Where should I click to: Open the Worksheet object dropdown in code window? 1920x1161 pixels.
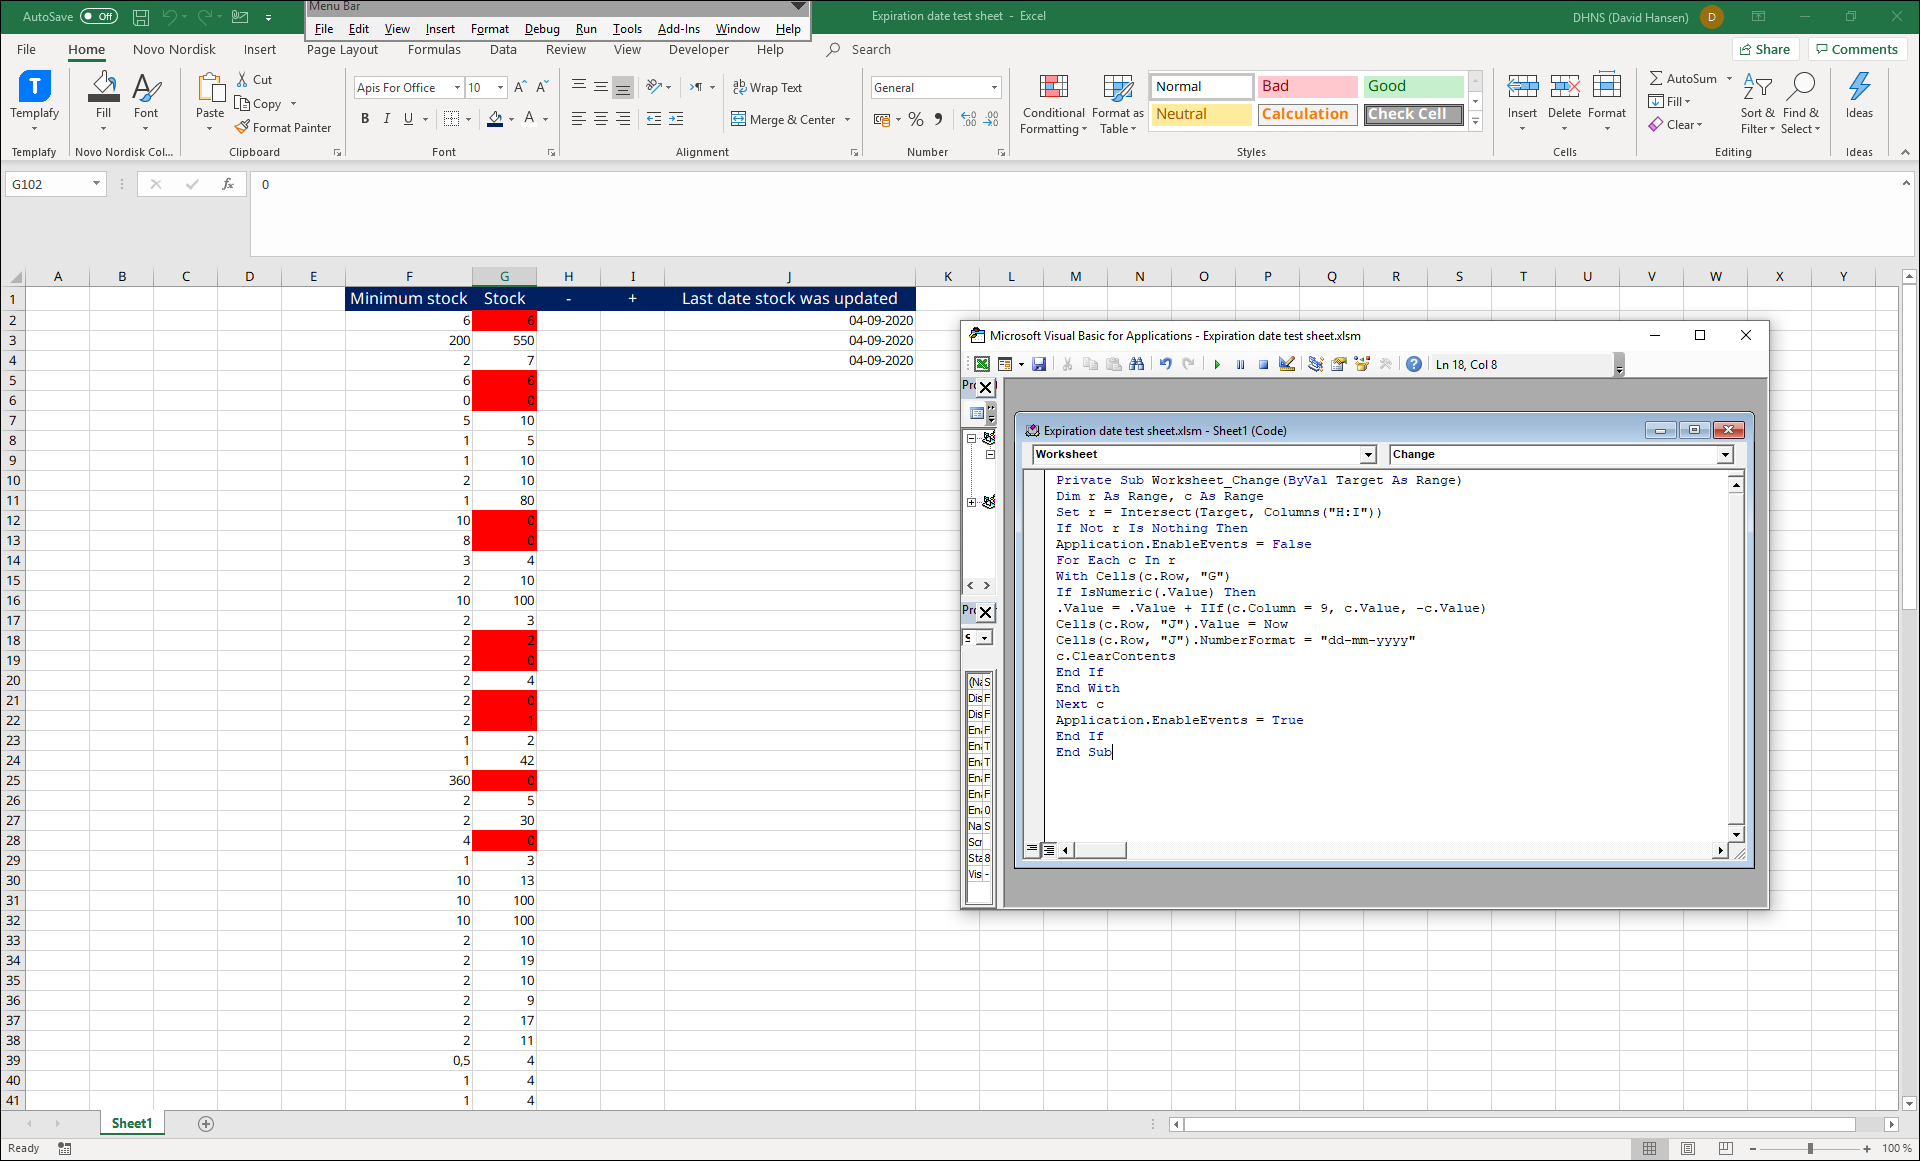tap(1367, 455)
